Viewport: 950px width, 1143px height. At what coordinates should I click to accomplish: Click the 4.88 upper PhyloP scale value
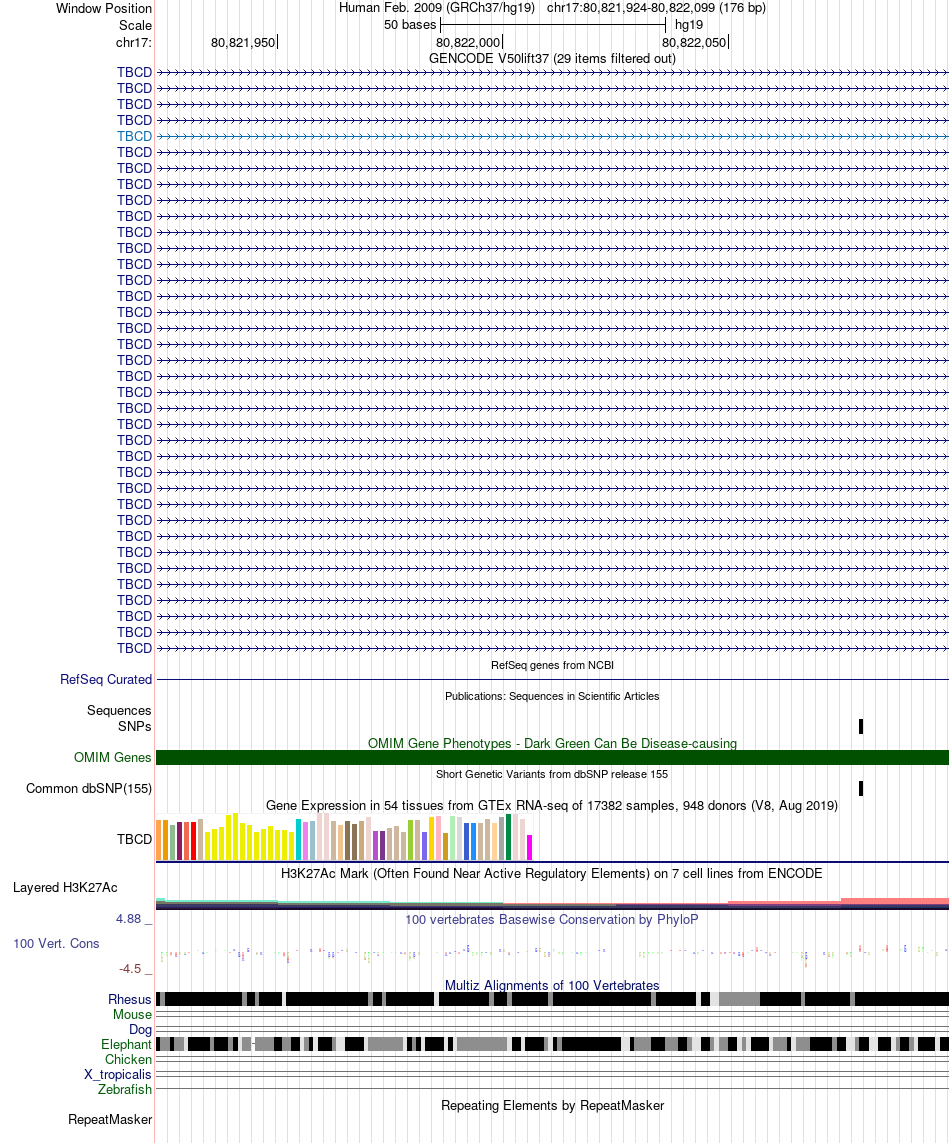click(128, 919)
